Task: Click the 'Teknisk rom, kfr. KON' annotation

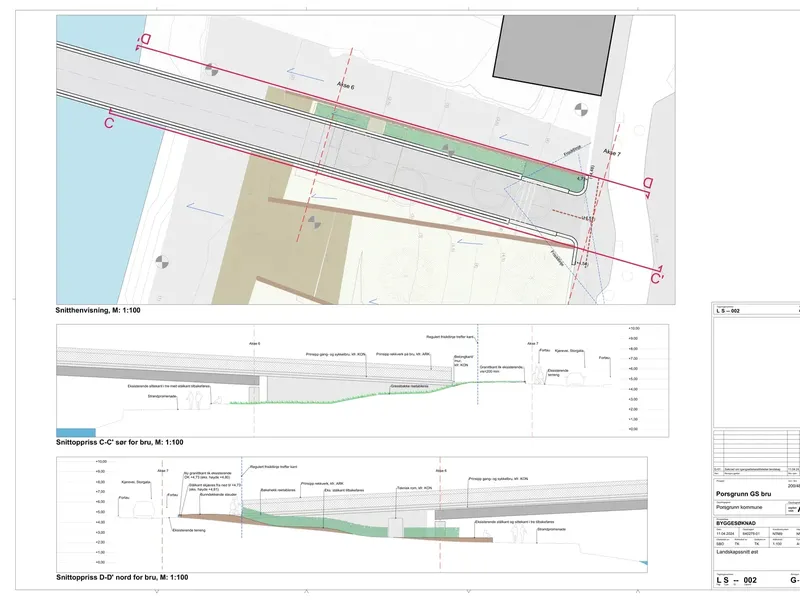Action: (414, 488)
